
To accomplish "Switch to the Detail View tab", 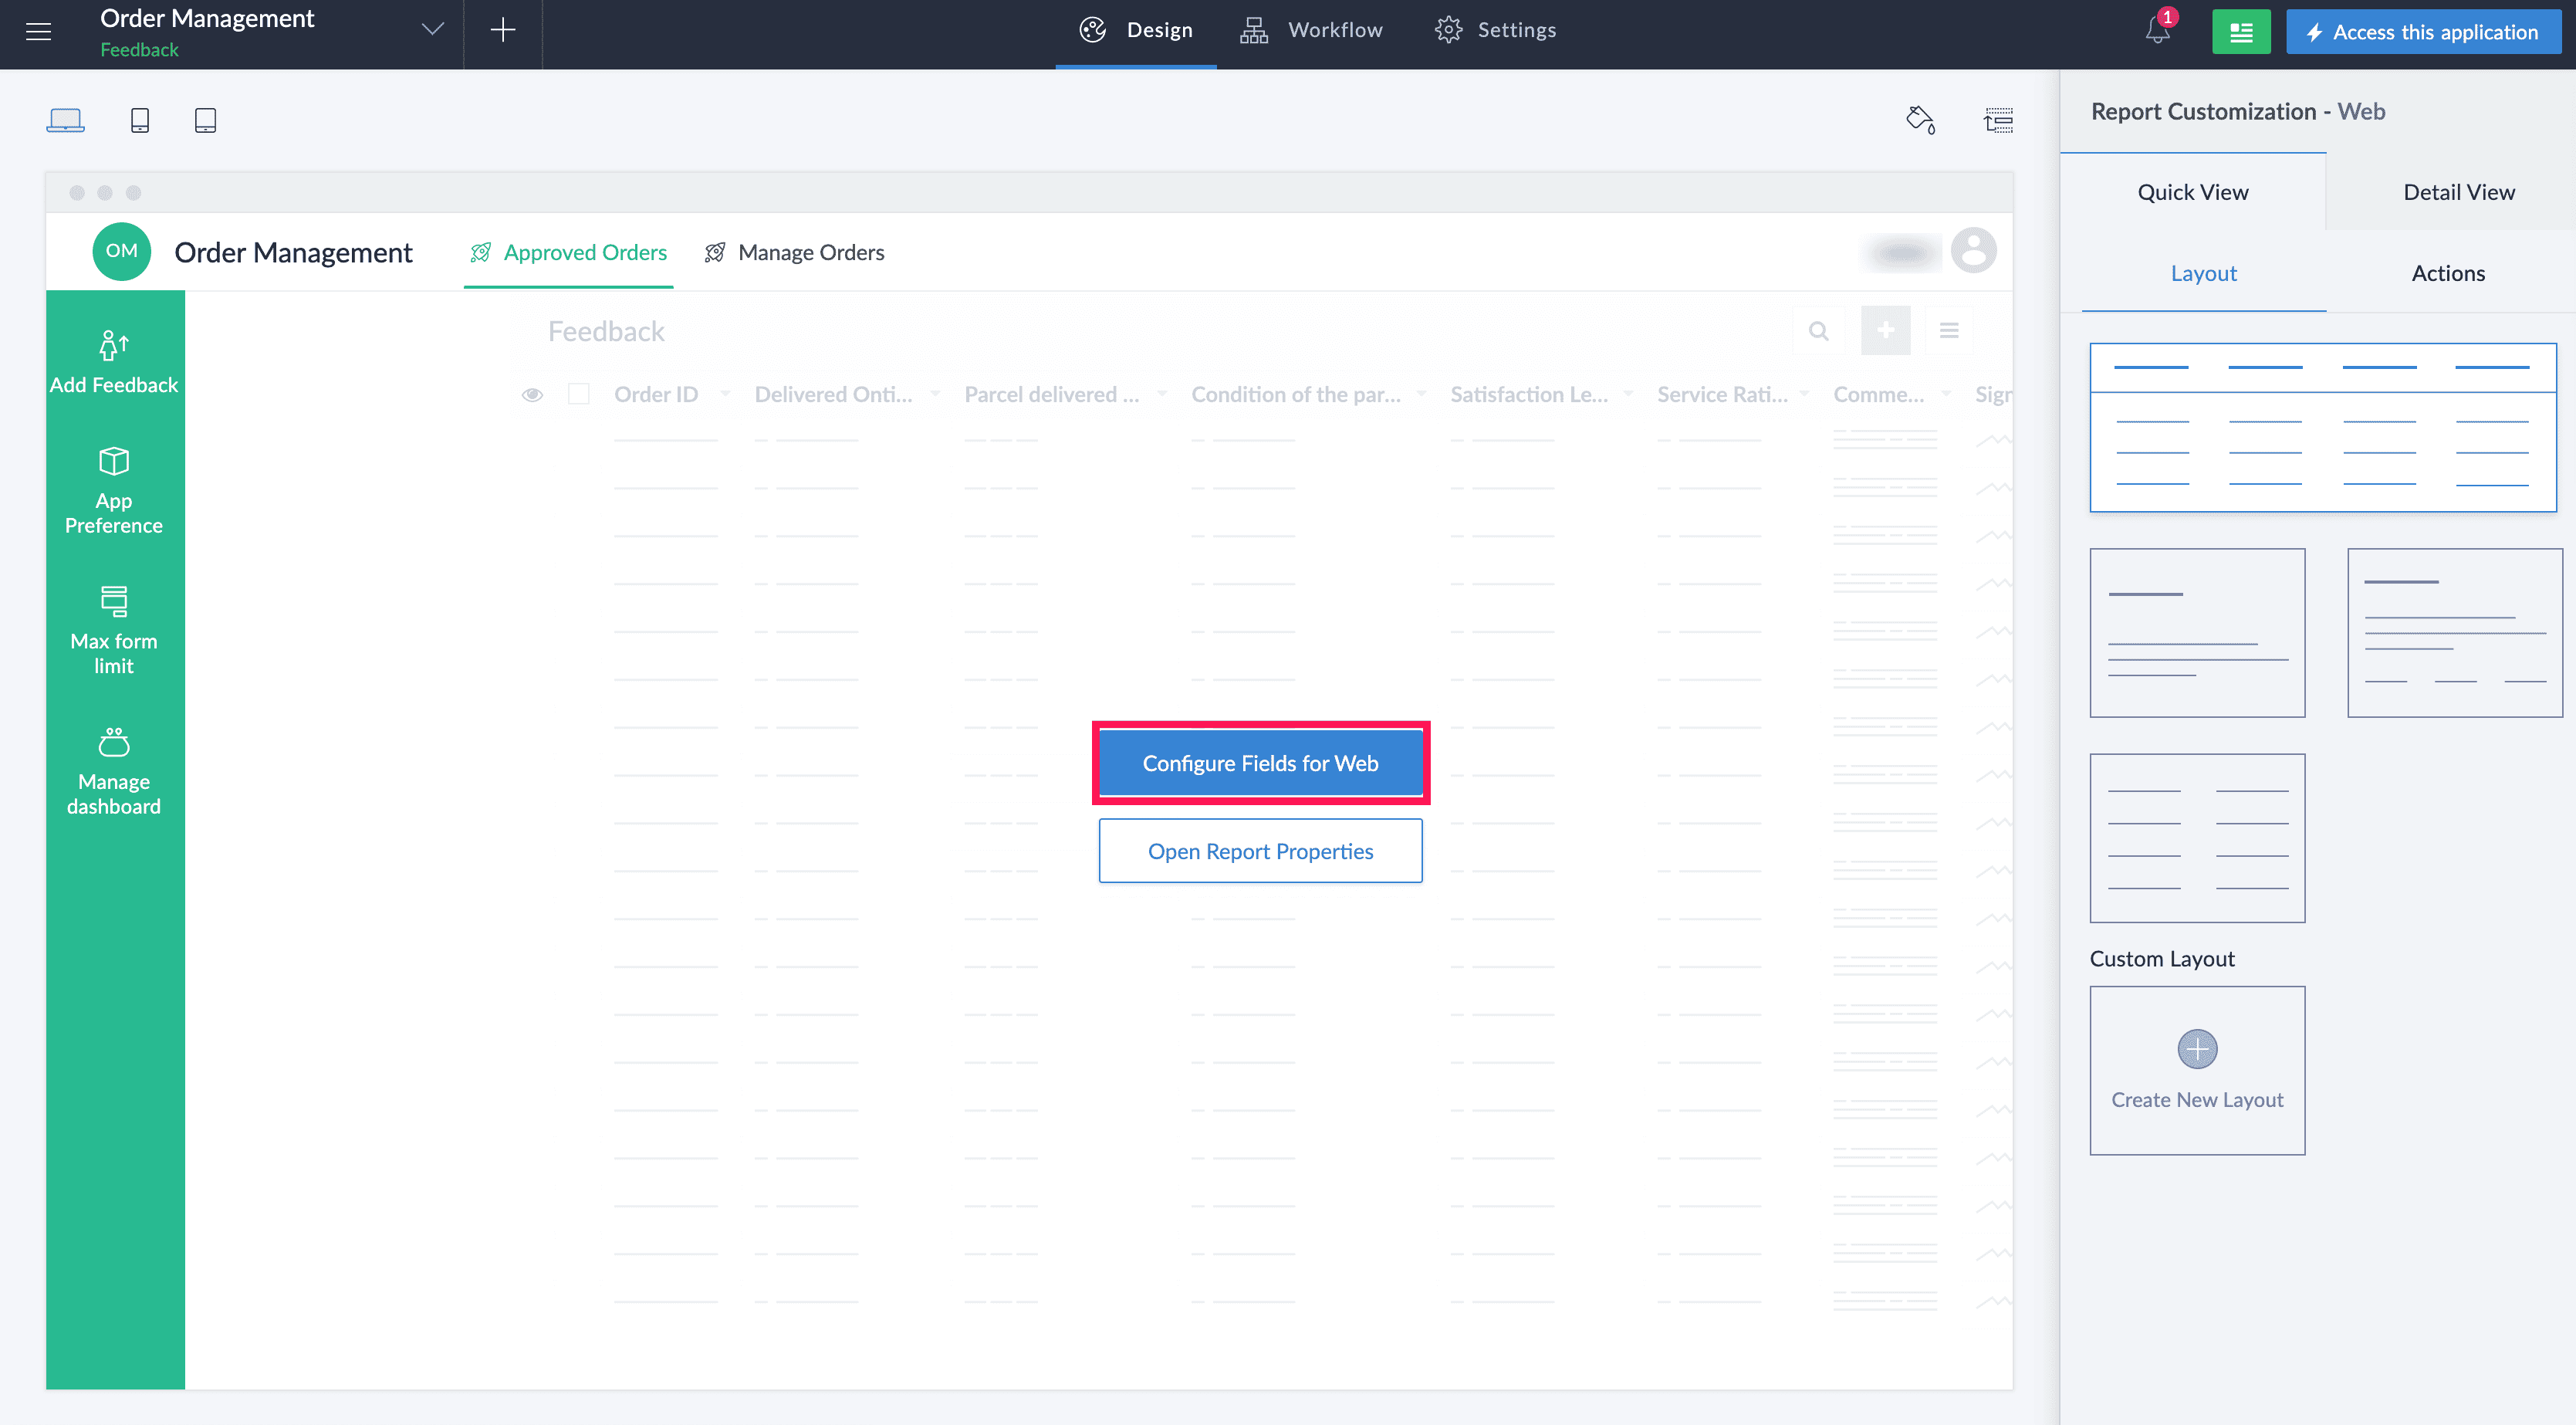I will 2458,192.
